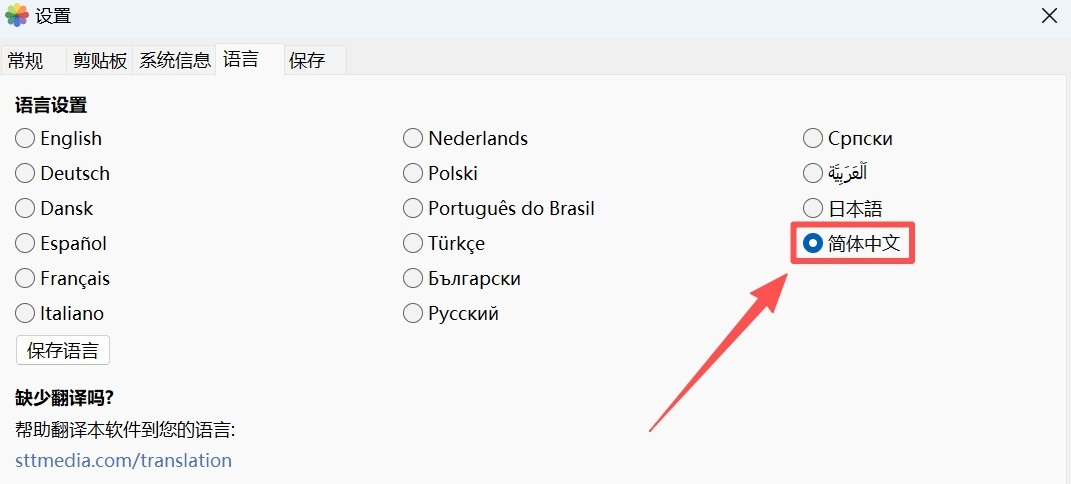Select the 简体中文 radio button
Screen dimensions: 1071x484
pyautogui.click(x=813, y=243)
